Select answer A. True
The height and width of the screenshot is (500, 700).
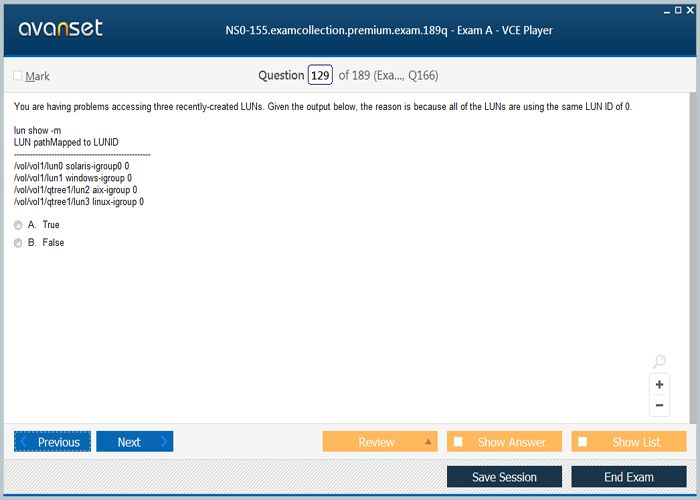pyautogui.click(x=18, y=225)
